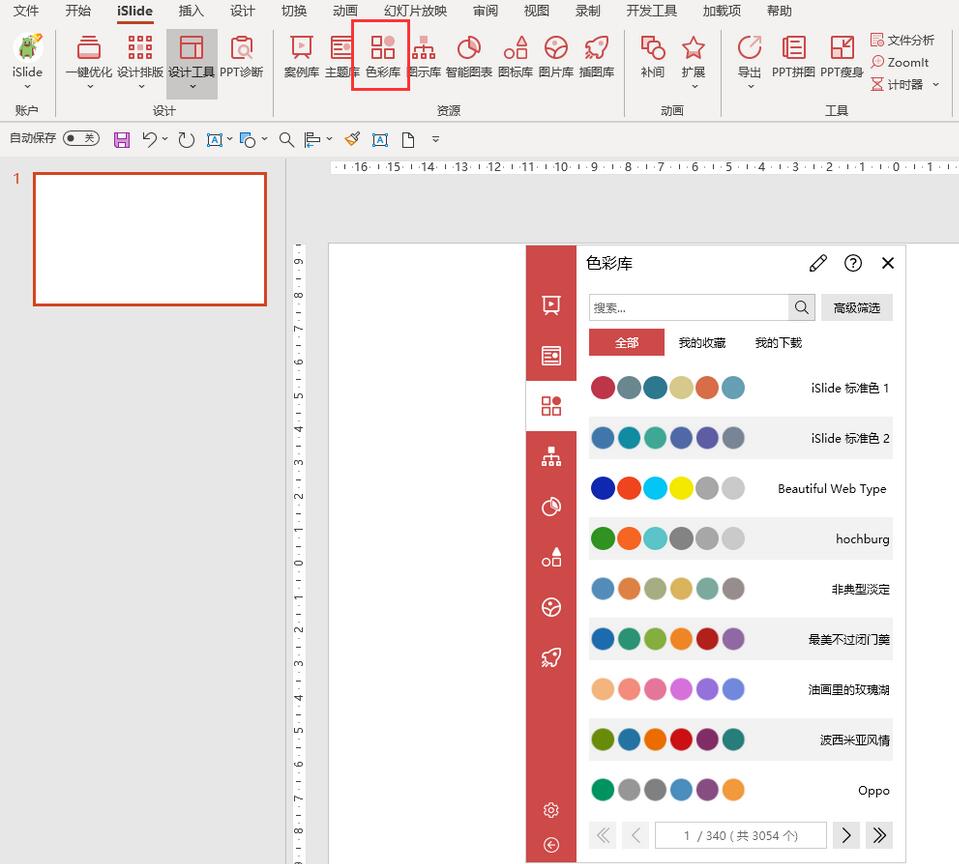Switch to the 开发工具 ribbon tab
Viewport: 959px width, 864px height.
tap(651, 11)
